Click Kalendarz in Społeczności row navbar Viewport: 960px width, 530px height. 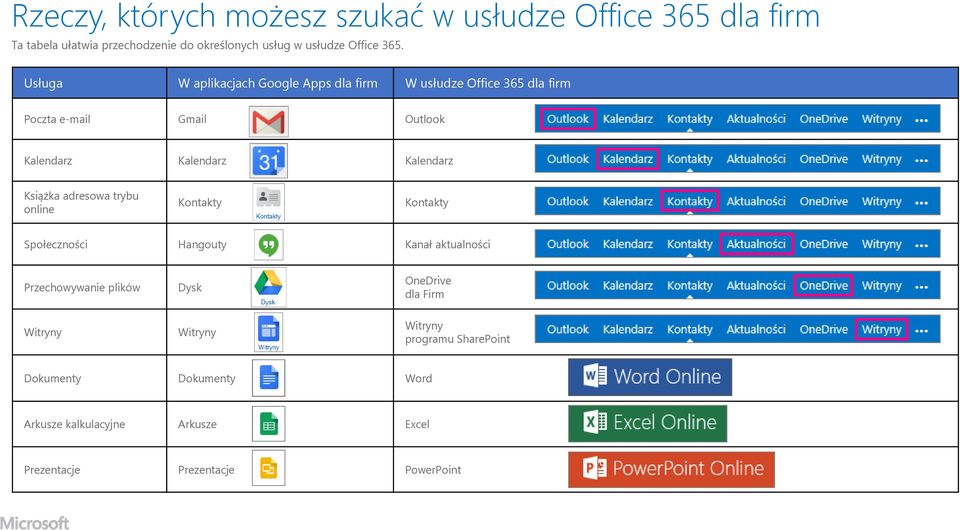[628, 244]
